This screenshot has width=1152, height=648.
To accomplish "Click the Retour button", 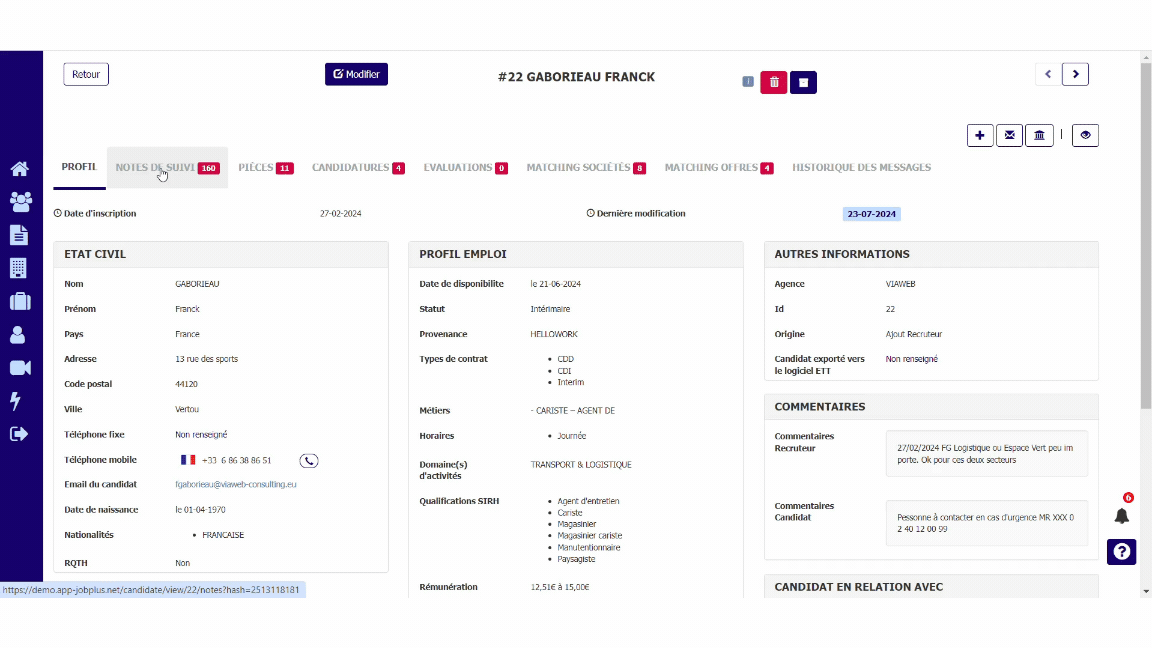I will click(86, 74).
